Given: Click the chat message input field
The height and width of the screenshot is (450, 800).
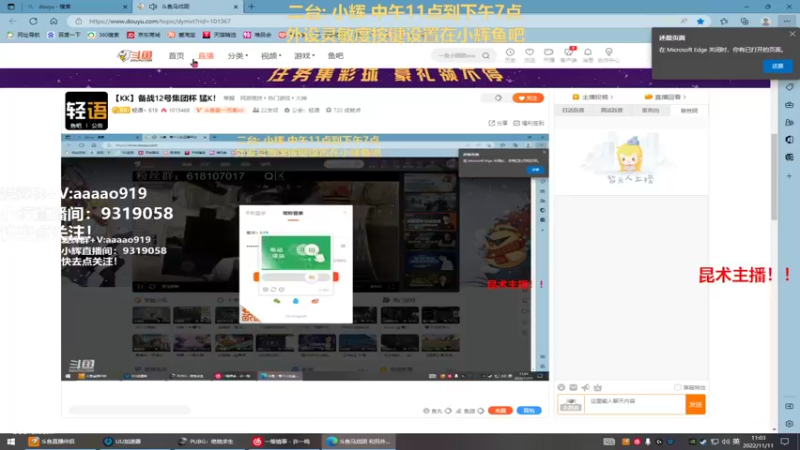Looking at the screenshot, I should (634, 404).
